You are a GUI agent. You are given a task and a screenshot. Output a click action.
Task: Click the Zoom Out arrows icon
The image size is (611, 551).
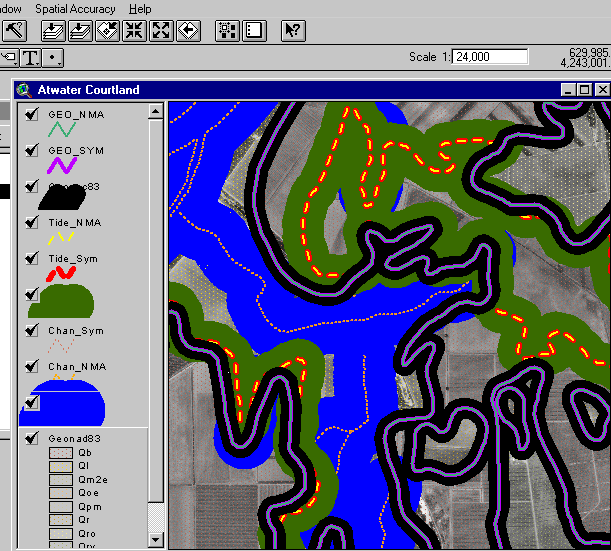point(161,30)
